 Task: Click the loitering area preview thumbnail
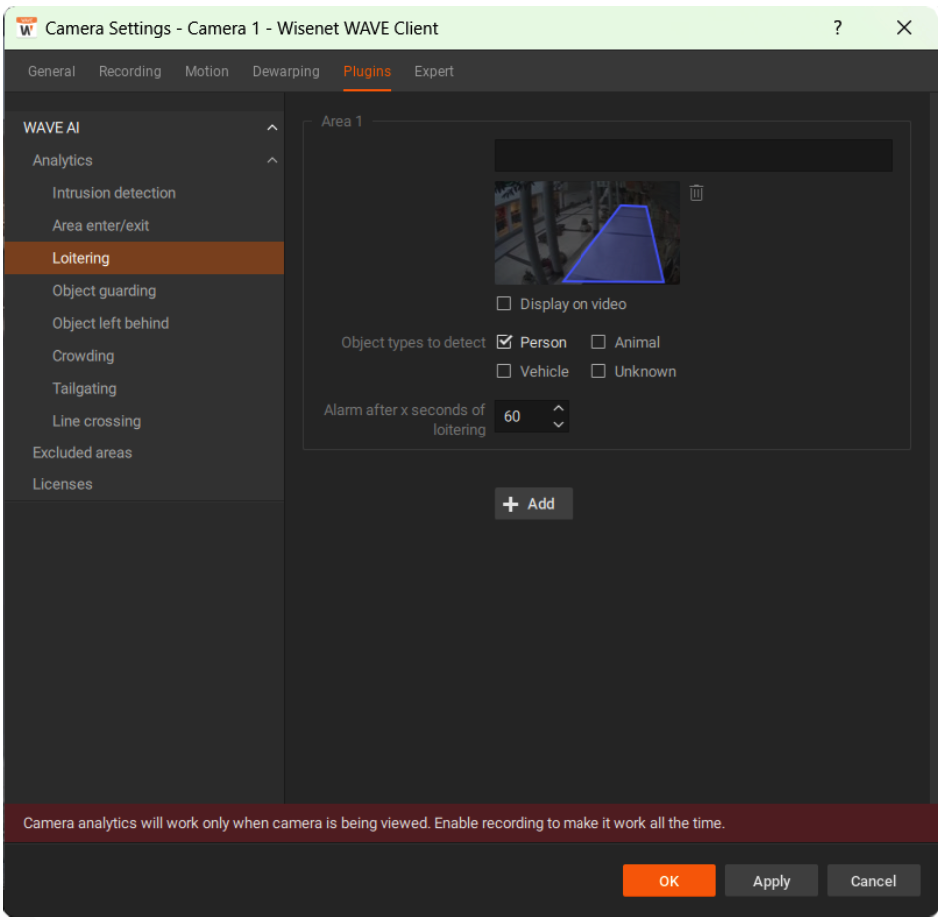coord(587,233)
